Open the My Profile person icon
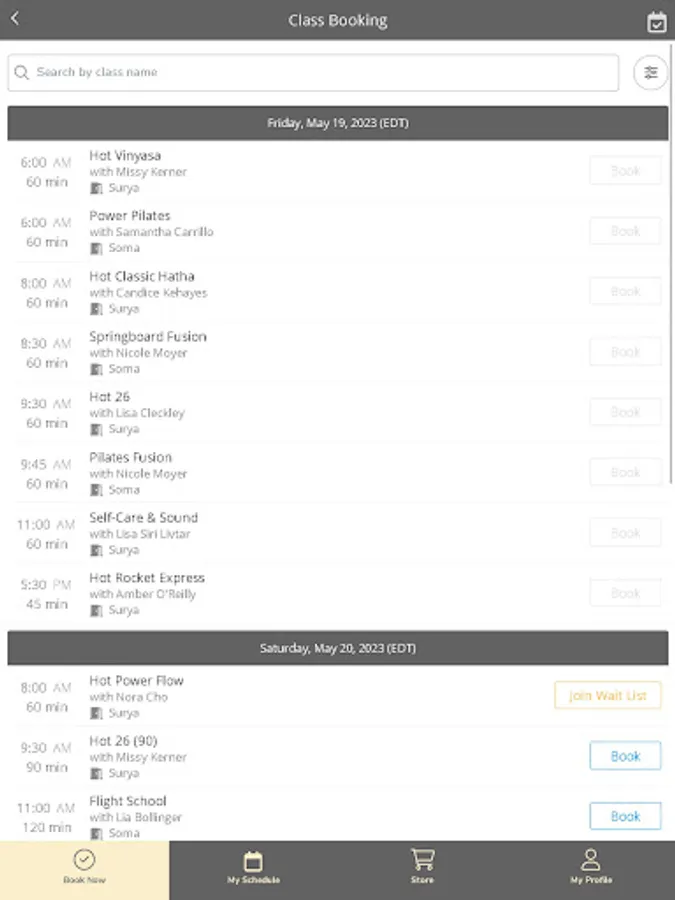This screenshot has width=675, height=900. pyautogui.click(x=591, y=859)
